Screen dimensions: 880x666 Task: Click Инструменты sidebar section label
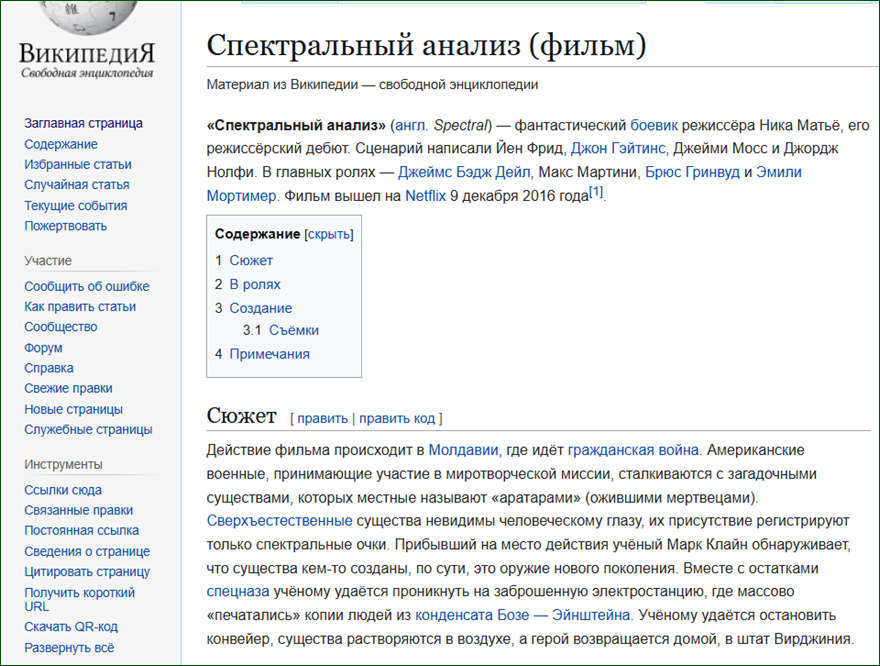coord(63,464)
